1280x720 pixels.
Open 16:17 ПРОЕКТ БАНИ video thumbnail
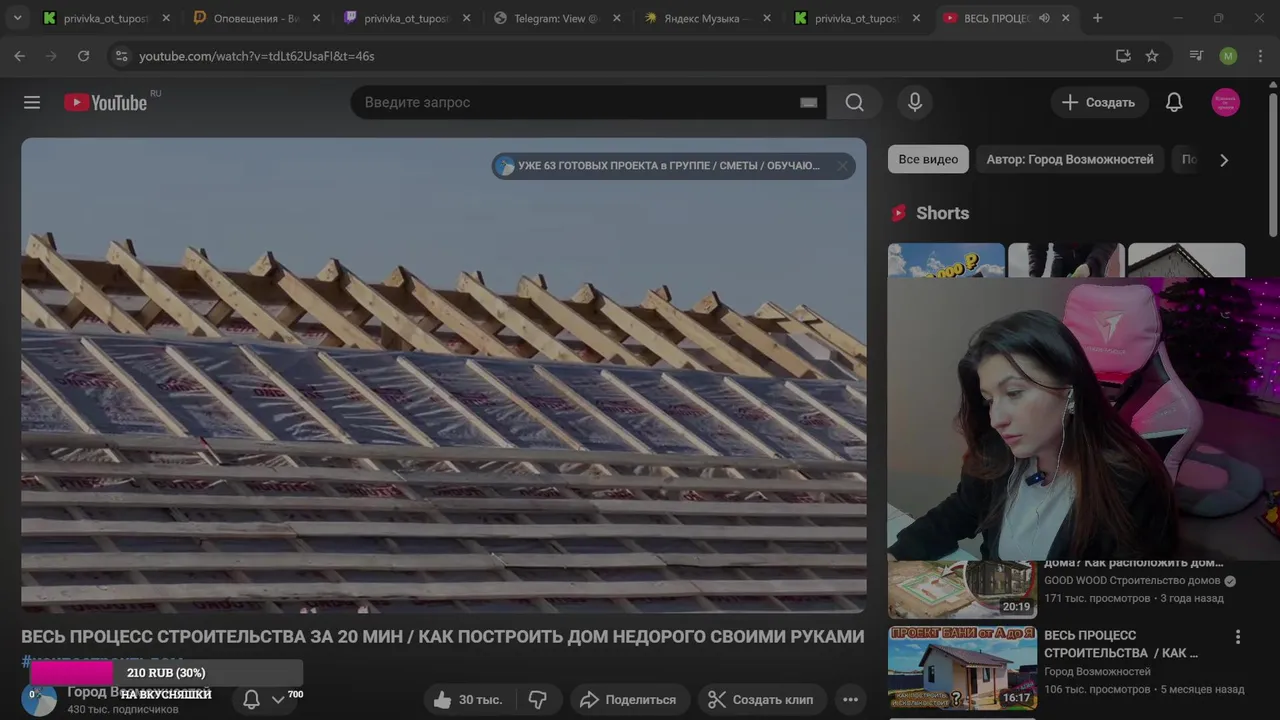[962, 667]
